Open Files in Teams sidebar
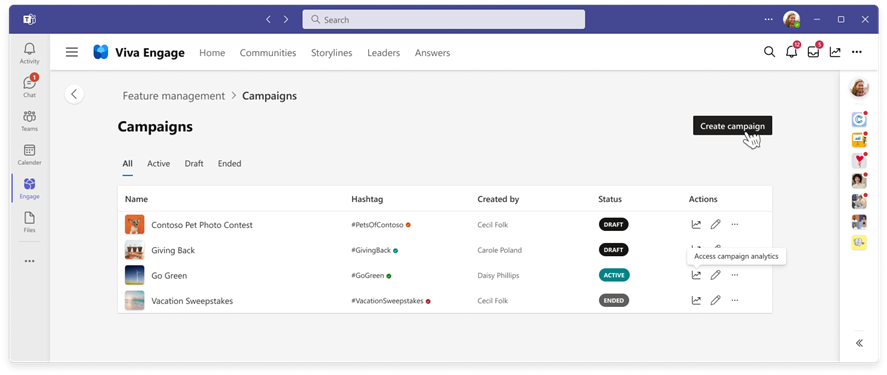Viewport: 887px width, 375px height. click(29, 222)
